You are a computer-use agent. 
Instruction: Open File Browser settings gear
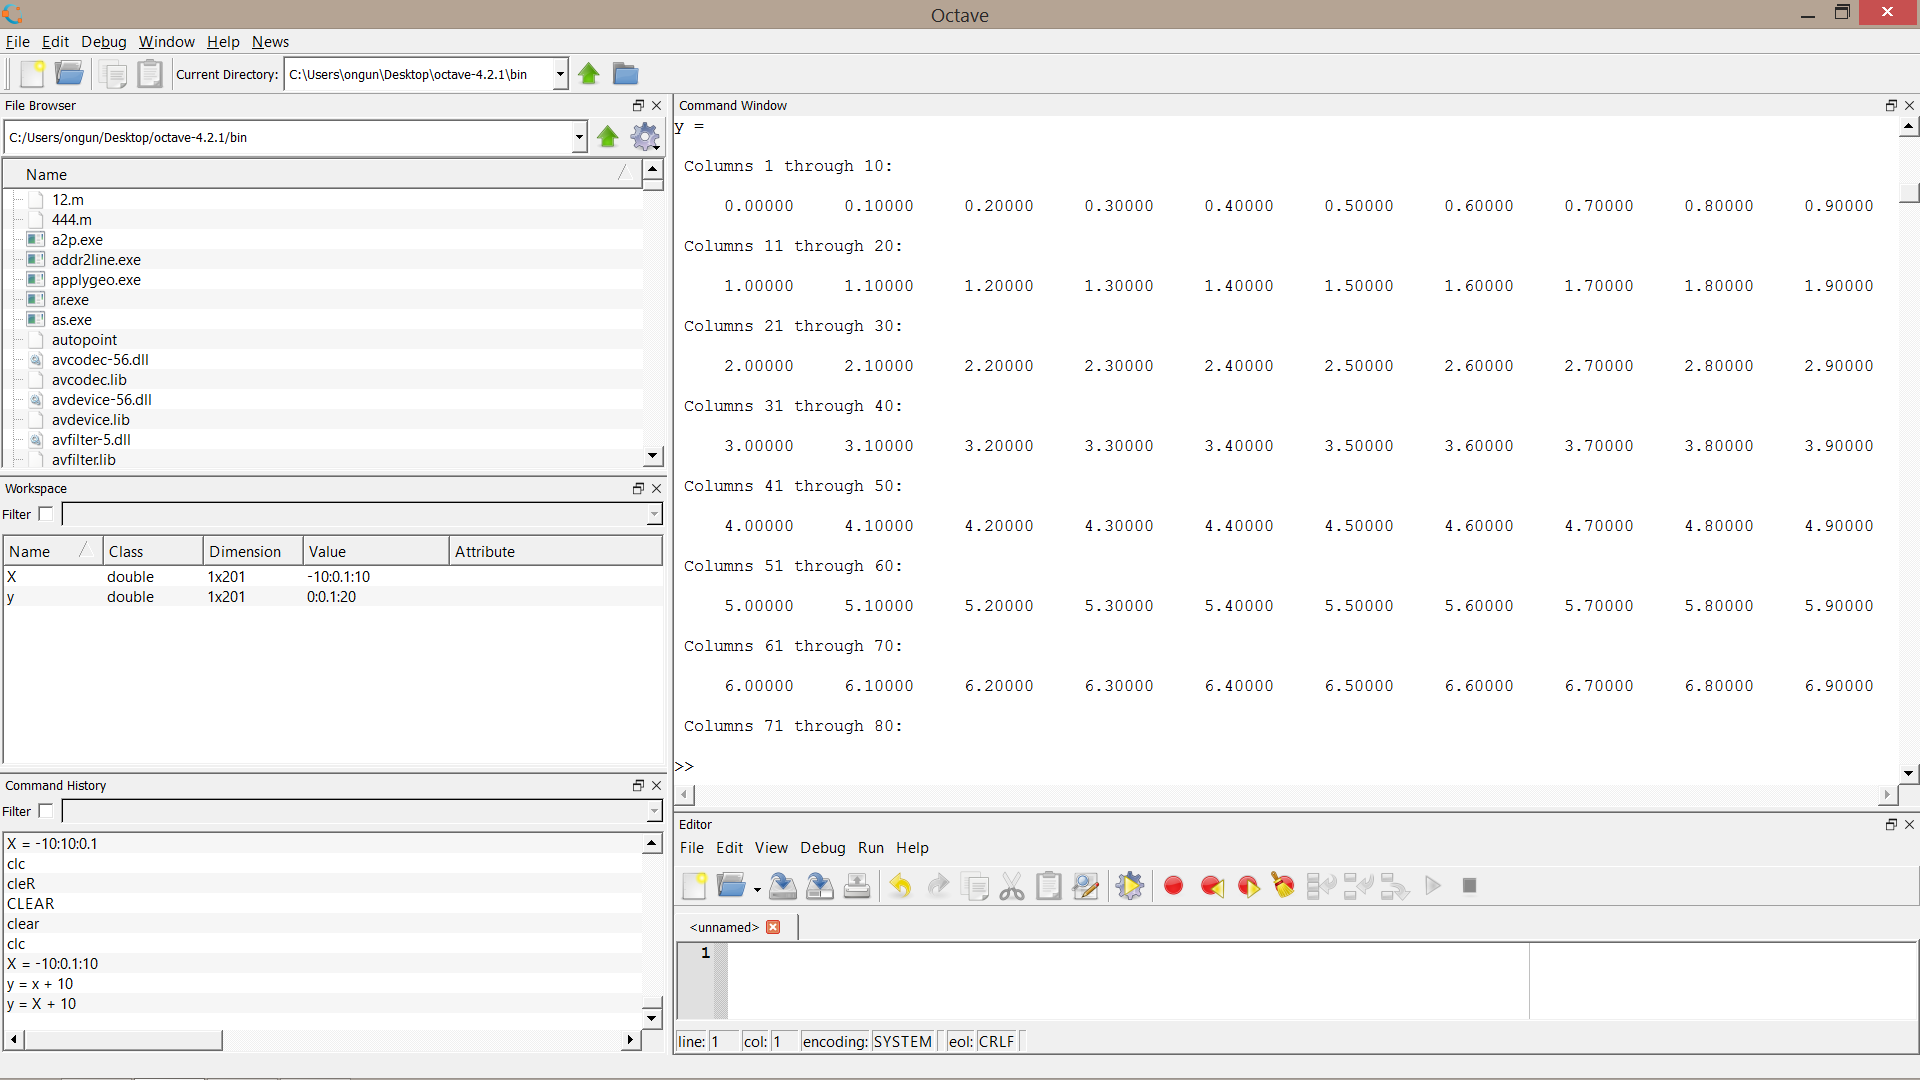point(645,137)
